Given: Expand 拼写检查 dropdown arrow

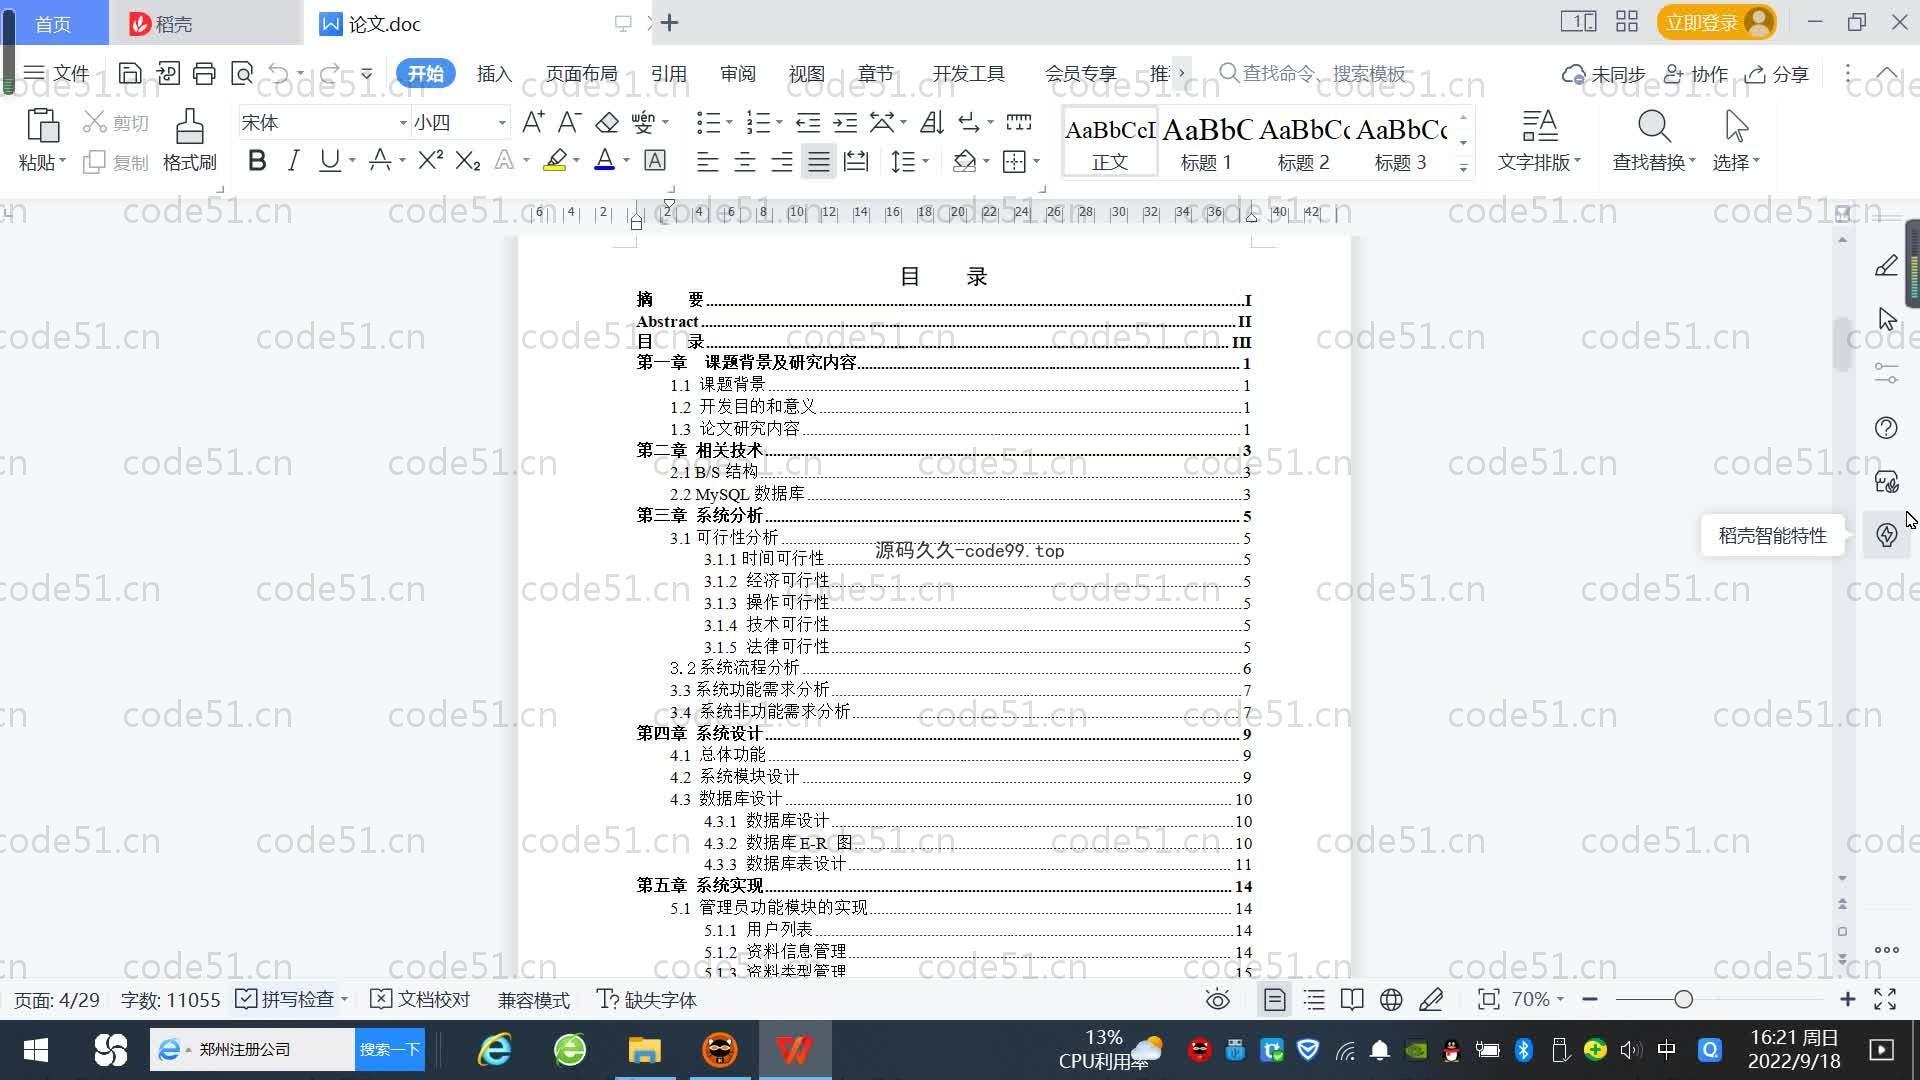Looking at the screenshot, I should pos(344,999).
